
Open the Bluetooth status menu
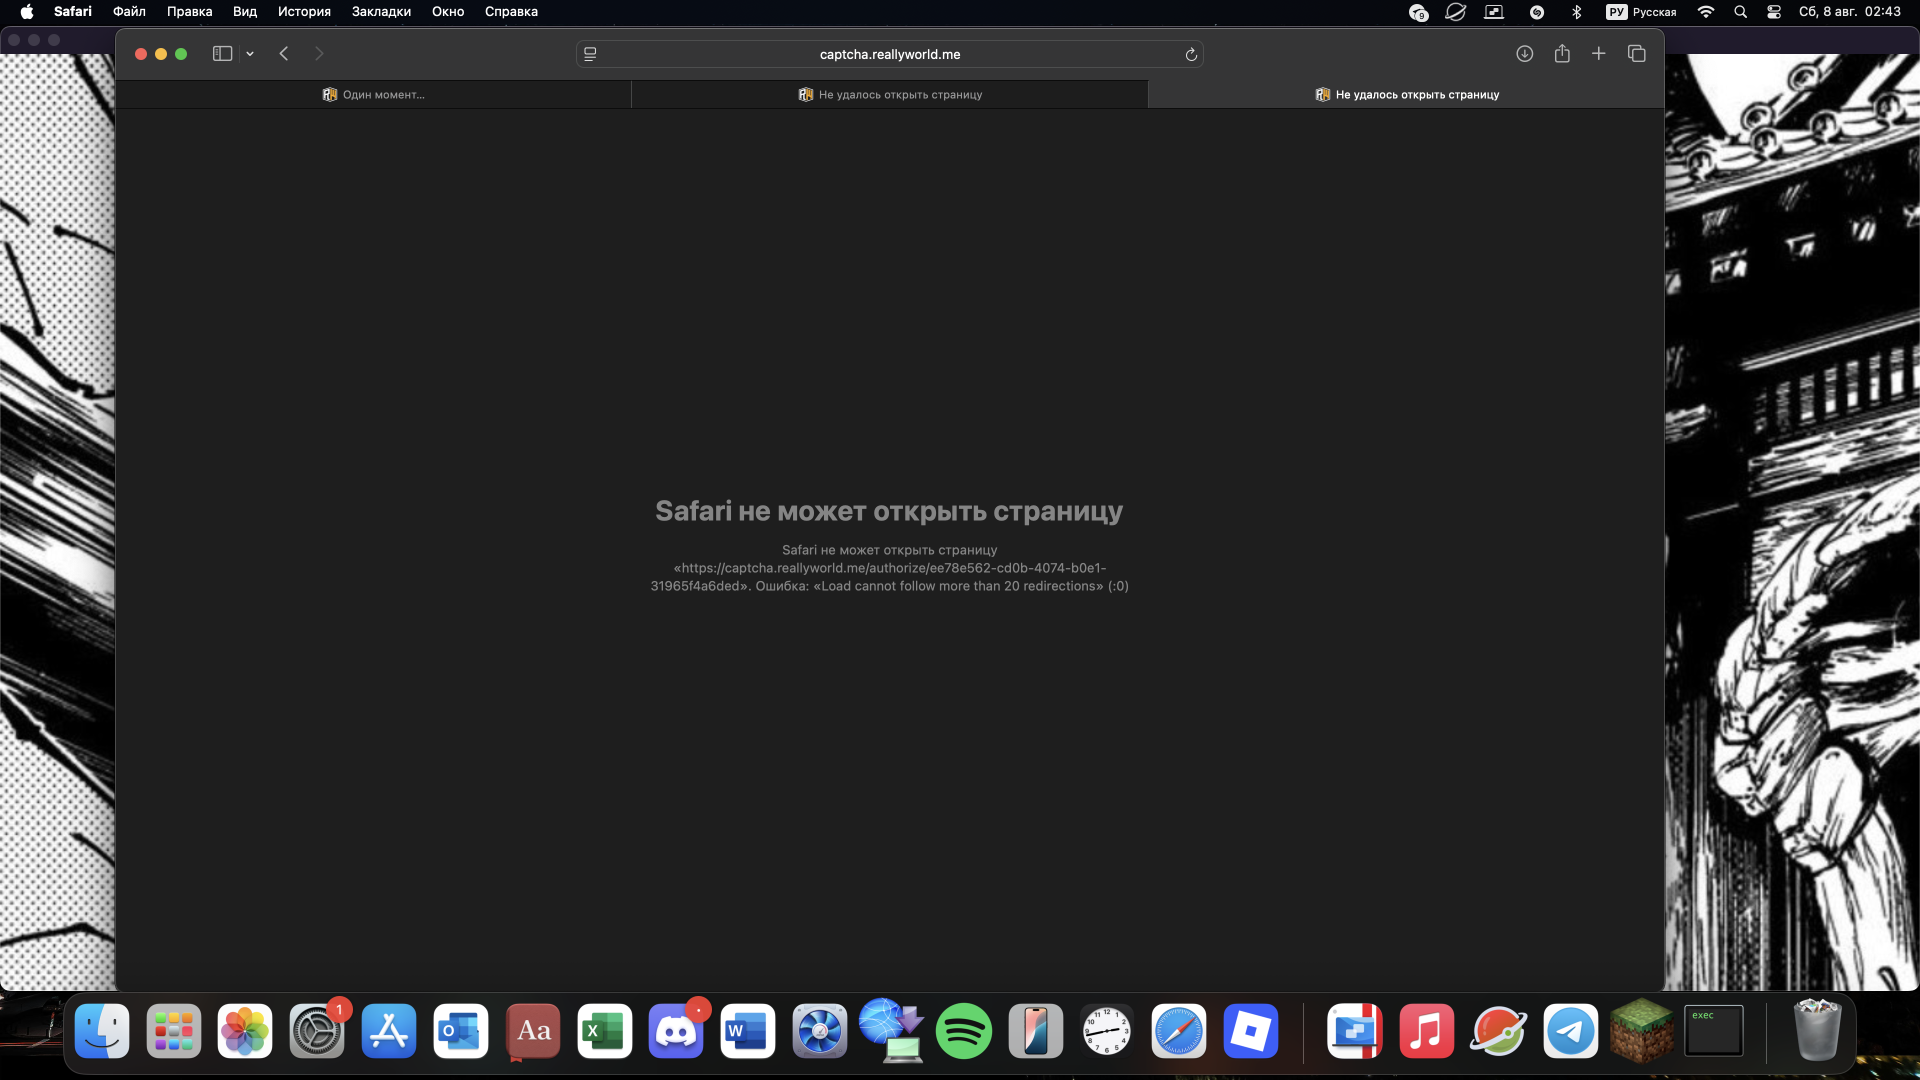1577,12
